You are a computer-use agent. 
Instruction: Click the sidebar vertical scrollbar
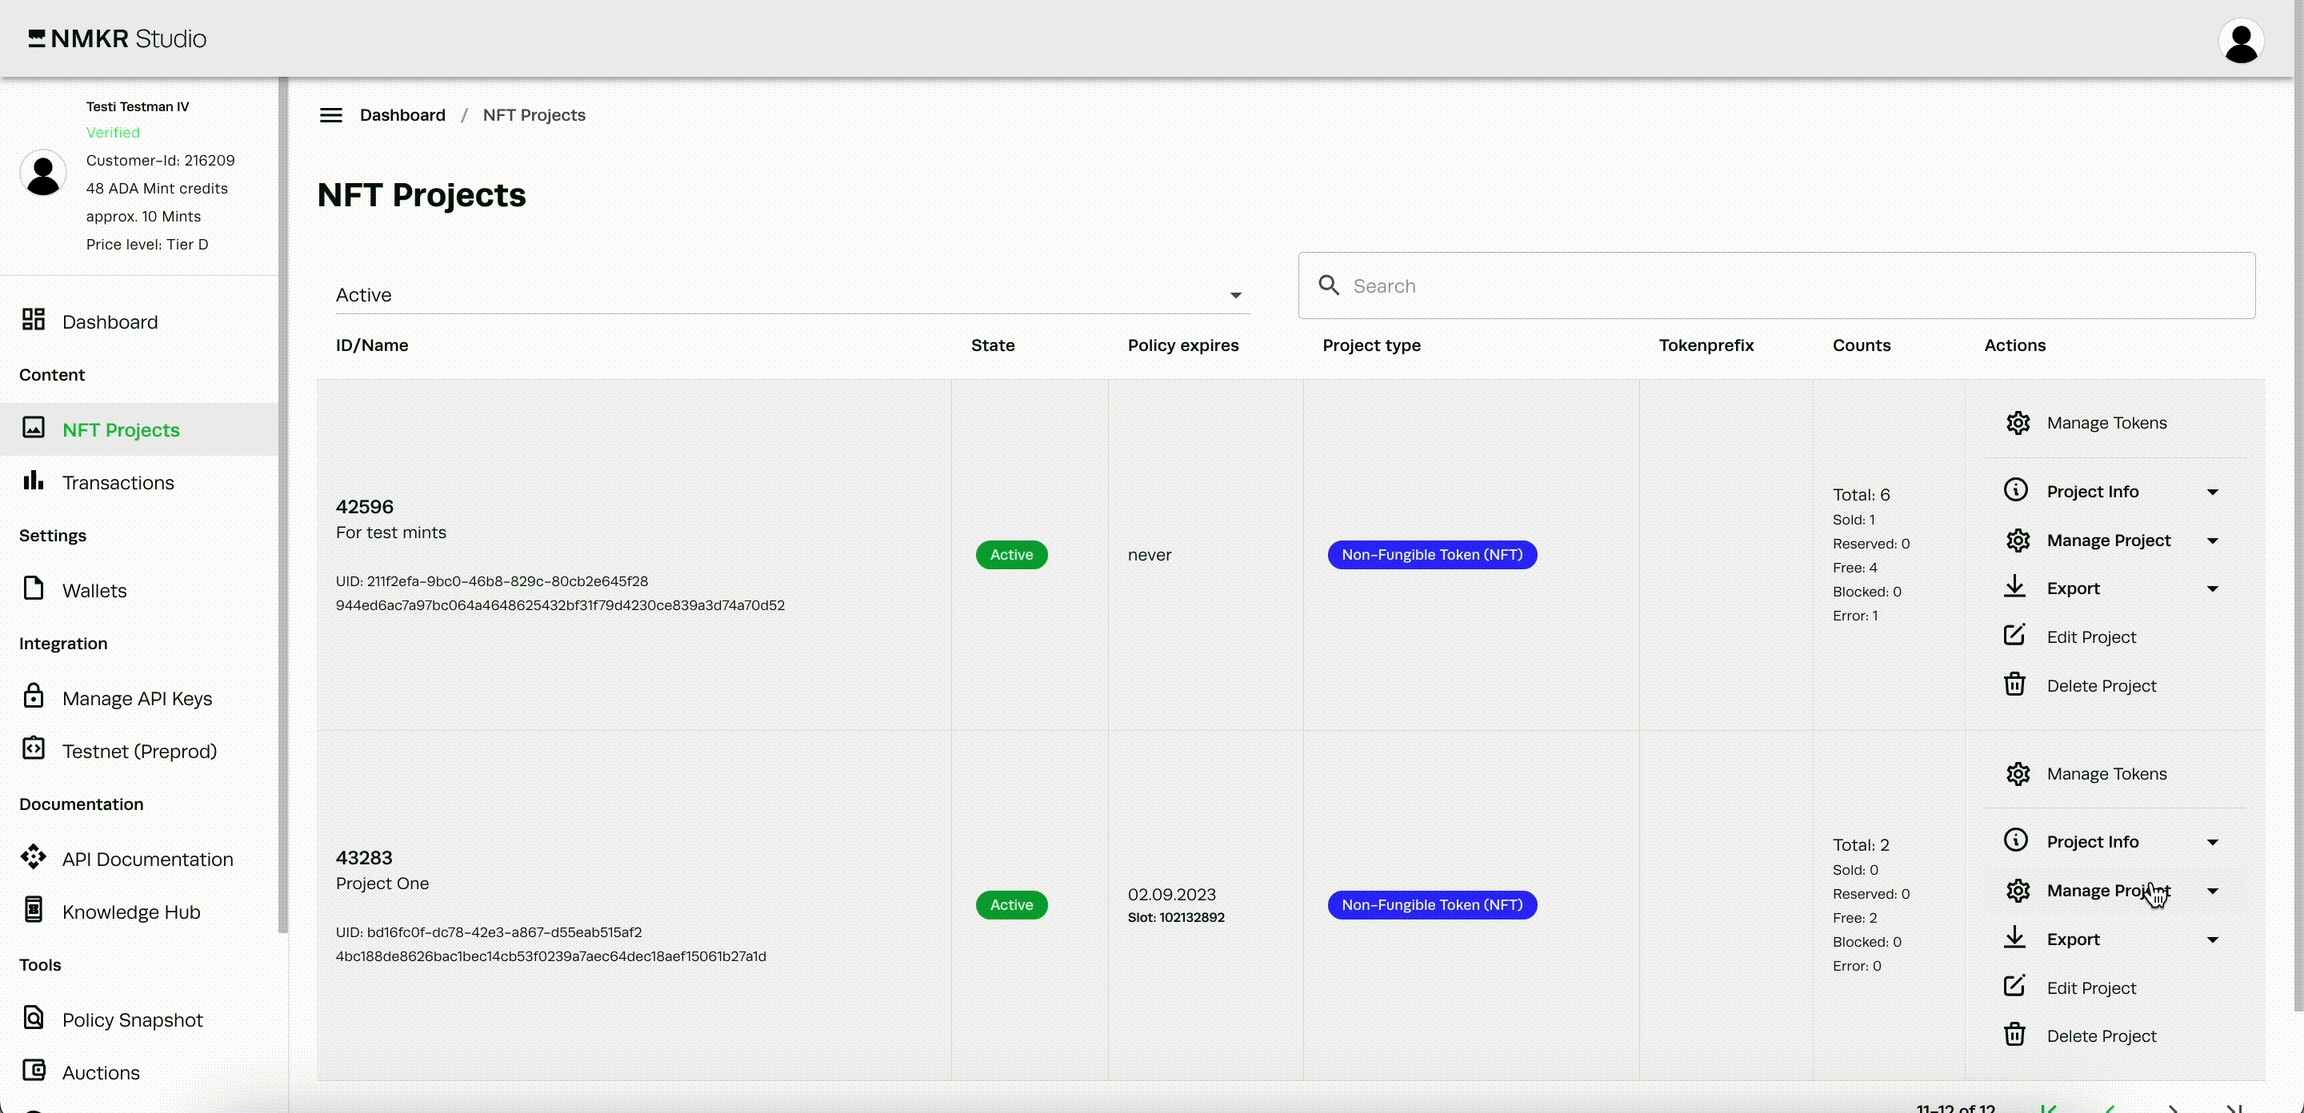pos(283,500)
